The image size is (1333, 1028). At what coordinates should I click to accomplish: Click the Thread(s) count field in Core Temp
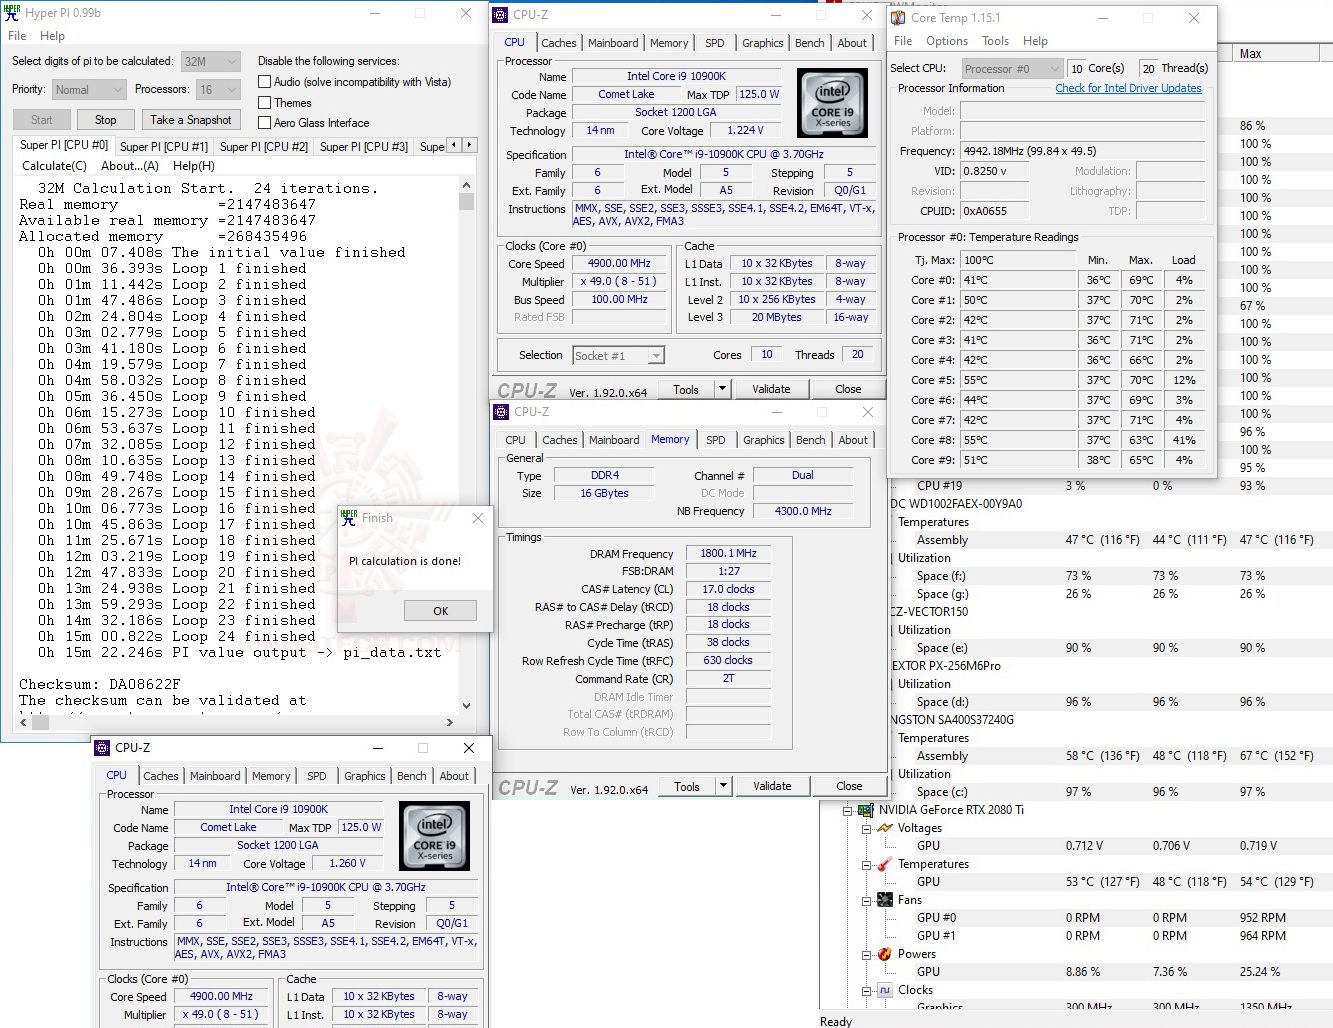point(1148,68)
